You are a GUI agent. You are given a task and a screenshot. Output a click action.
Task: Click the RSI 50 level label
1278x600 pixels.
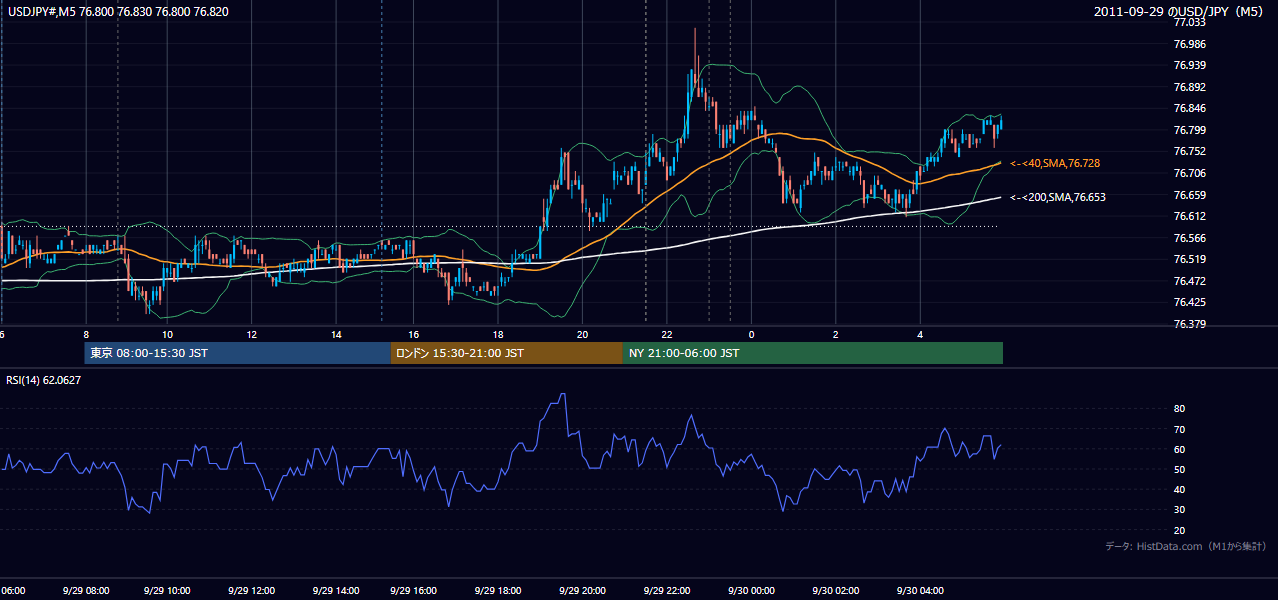[x=1179, y=469]
